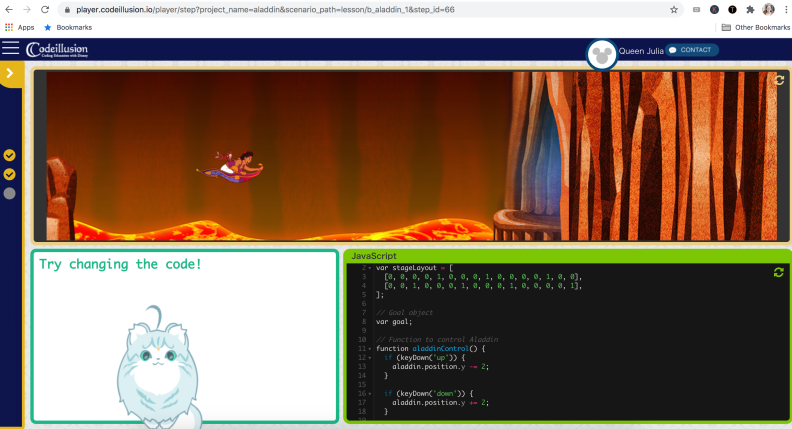Image resolution: width=792 pixels, height=429 pixels.
Task: Click the Queen Julia username
Action: 641,51
